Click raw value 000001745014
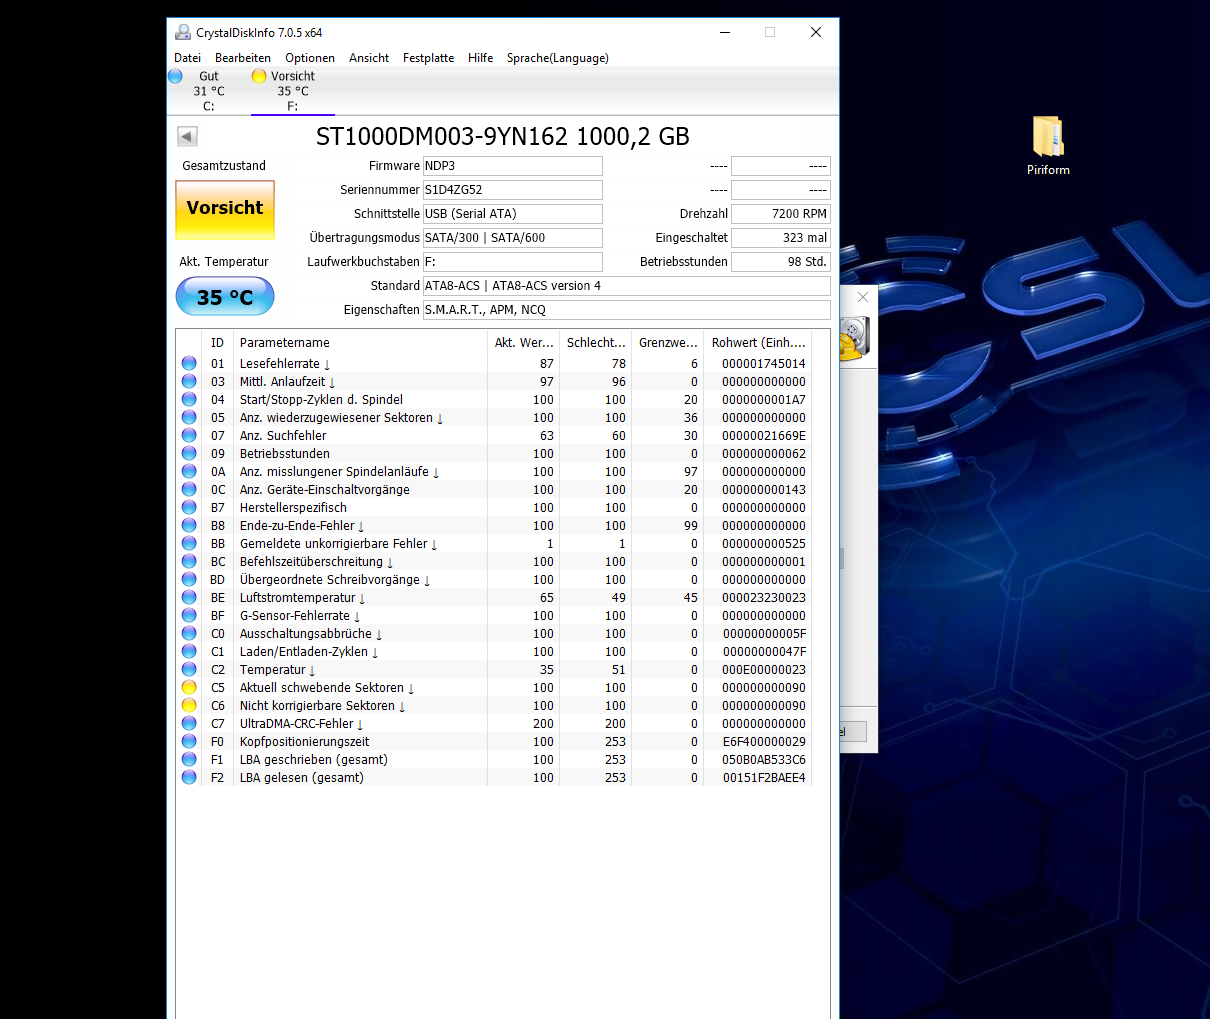The image size is (1210, 1019). click(x=764, y=364)
